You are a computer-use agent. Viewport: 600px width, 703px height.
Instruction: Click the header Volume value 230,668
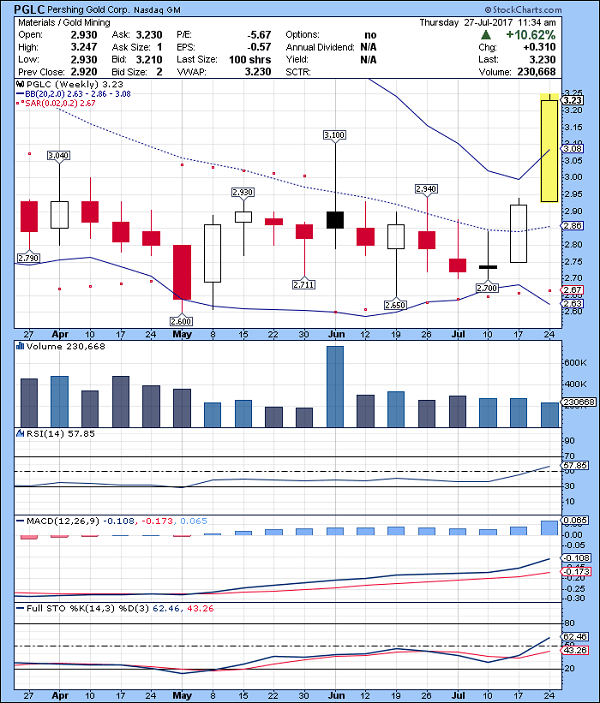536,72
